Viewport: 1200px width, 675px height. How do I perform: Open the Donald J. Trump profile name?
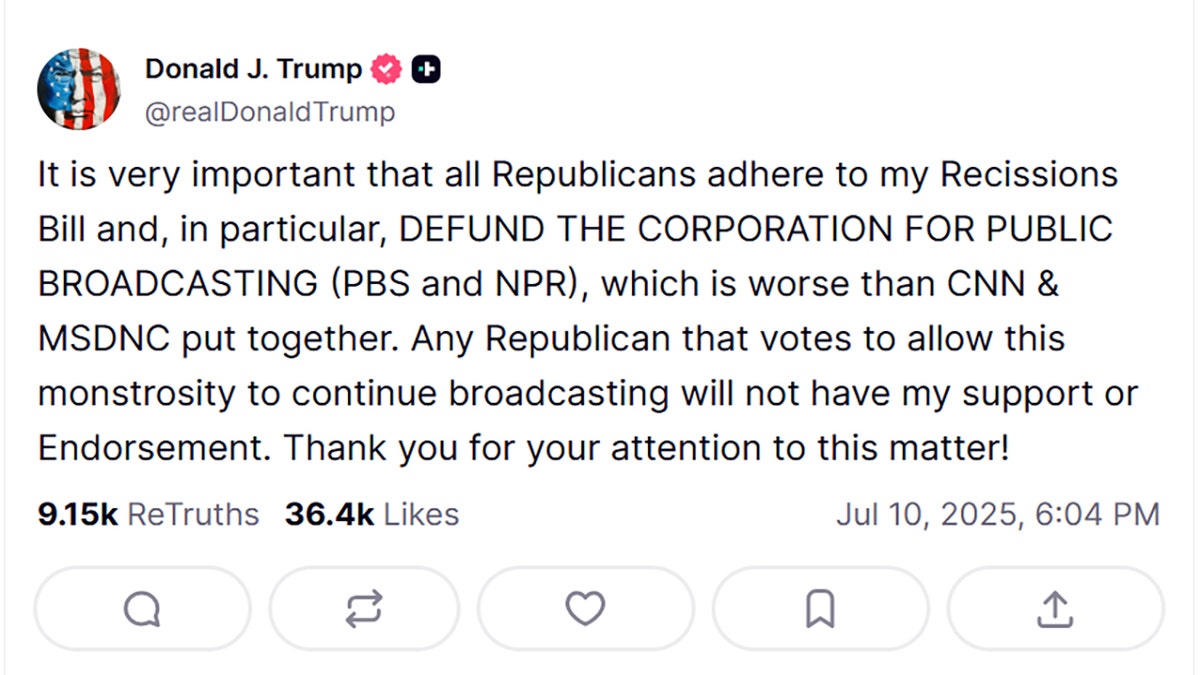(253, 69)
